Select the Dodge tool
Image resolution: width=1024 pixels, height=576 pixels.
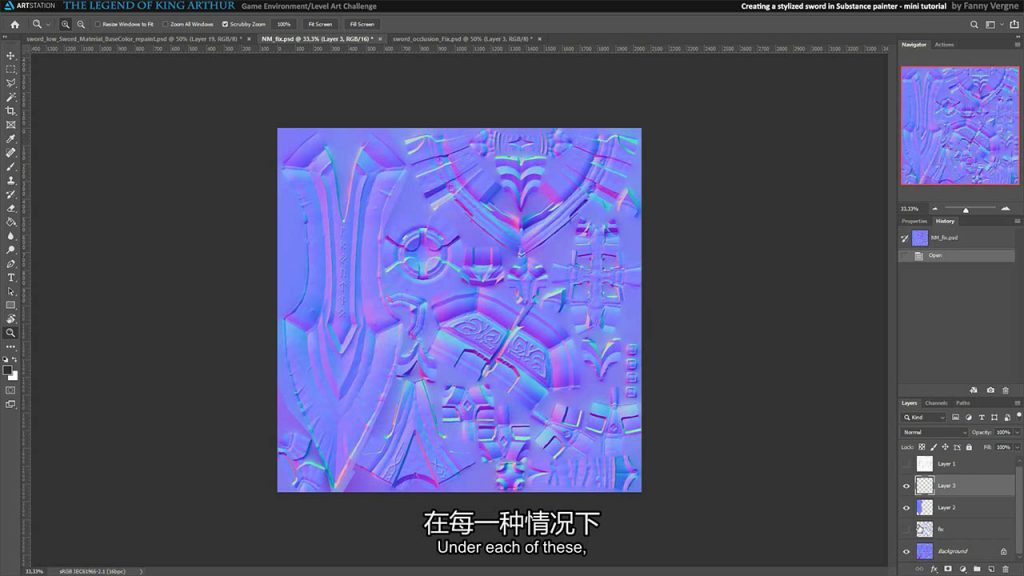point(10,249)
